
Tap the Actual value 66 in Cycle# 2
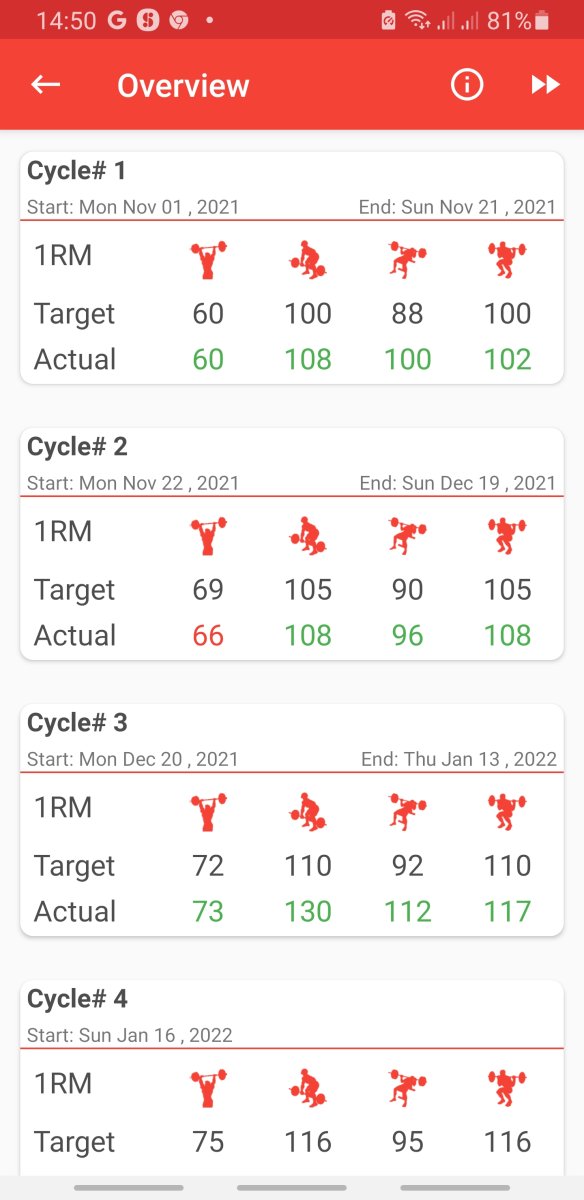coord(207,635)
